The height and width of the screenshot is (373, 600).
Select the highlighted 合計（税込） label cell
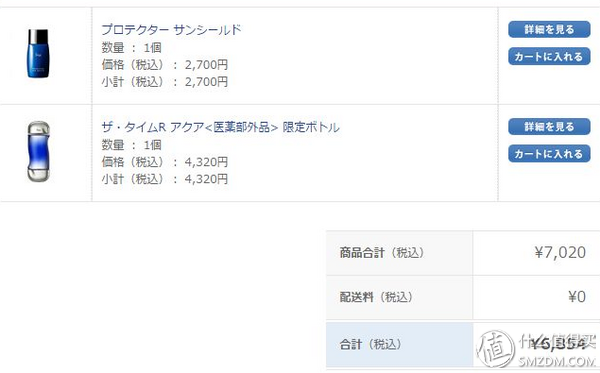[x=399, y=344]
